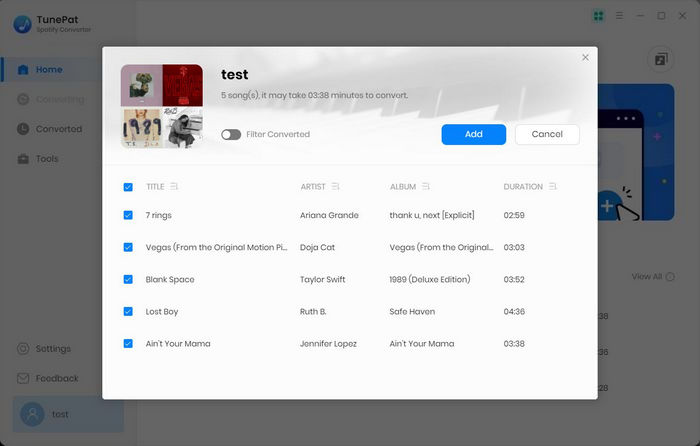The image size is (700, 446).
Task: Click artist name Taylor Swift
Action: coord(322,279)
